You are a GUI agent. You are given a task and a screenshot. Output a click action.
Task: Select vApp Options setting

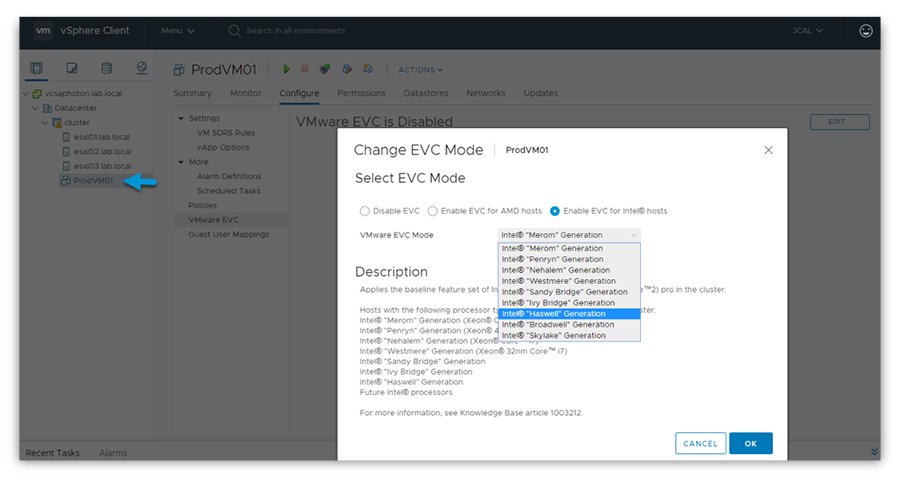point(223,147)
